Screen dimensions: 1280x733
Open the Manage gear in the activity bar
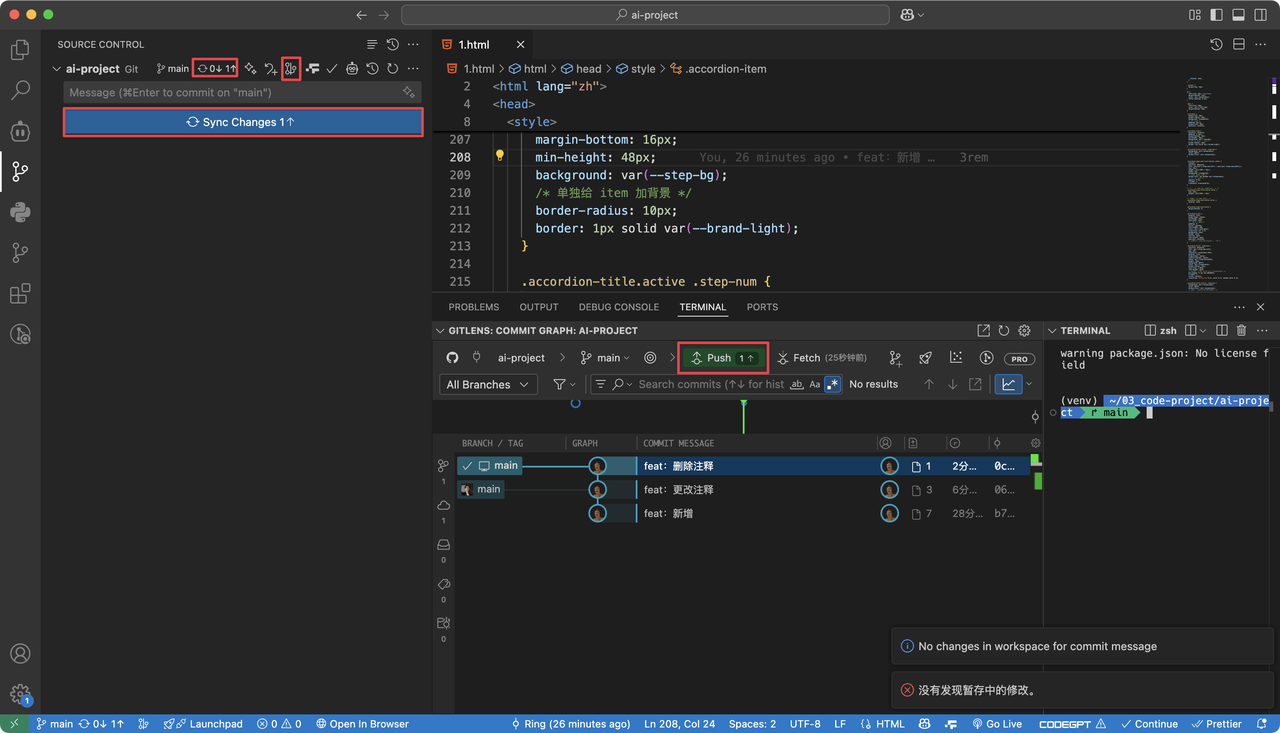click(x=20, y=694)
